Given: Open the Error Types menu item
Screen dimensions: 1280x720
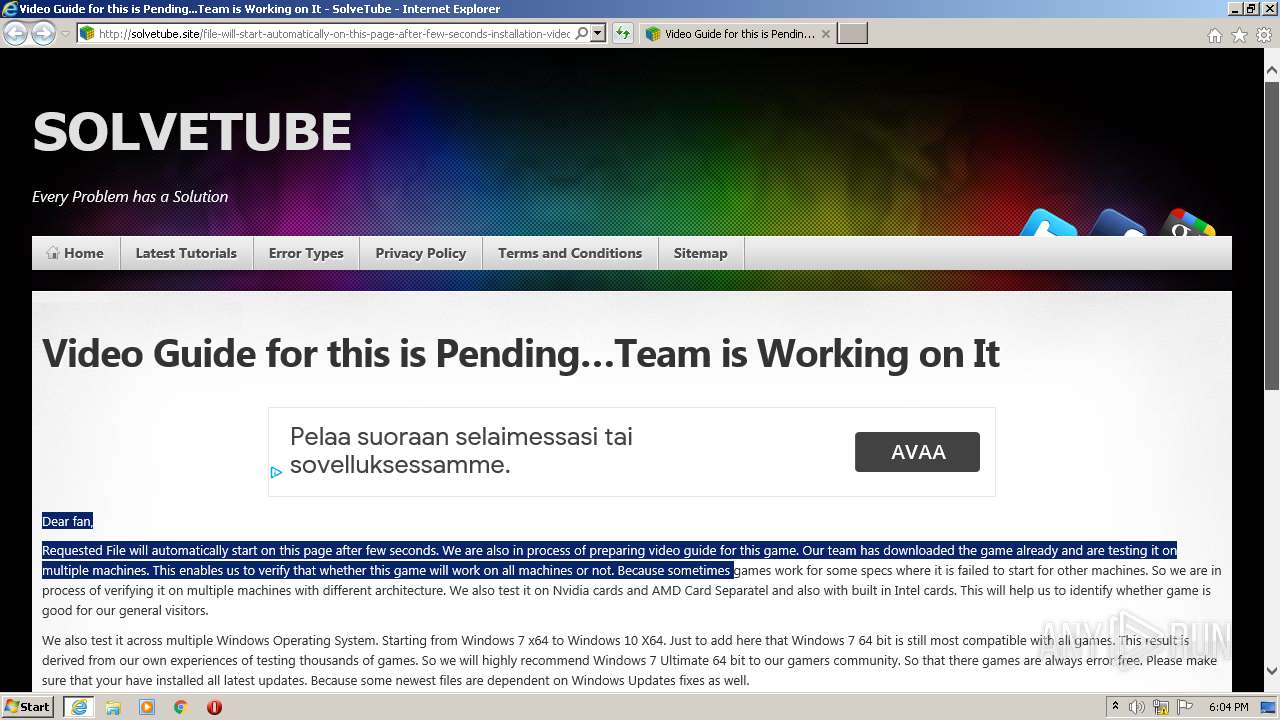Looking at the screenshot, I should (x=306, y=253).
